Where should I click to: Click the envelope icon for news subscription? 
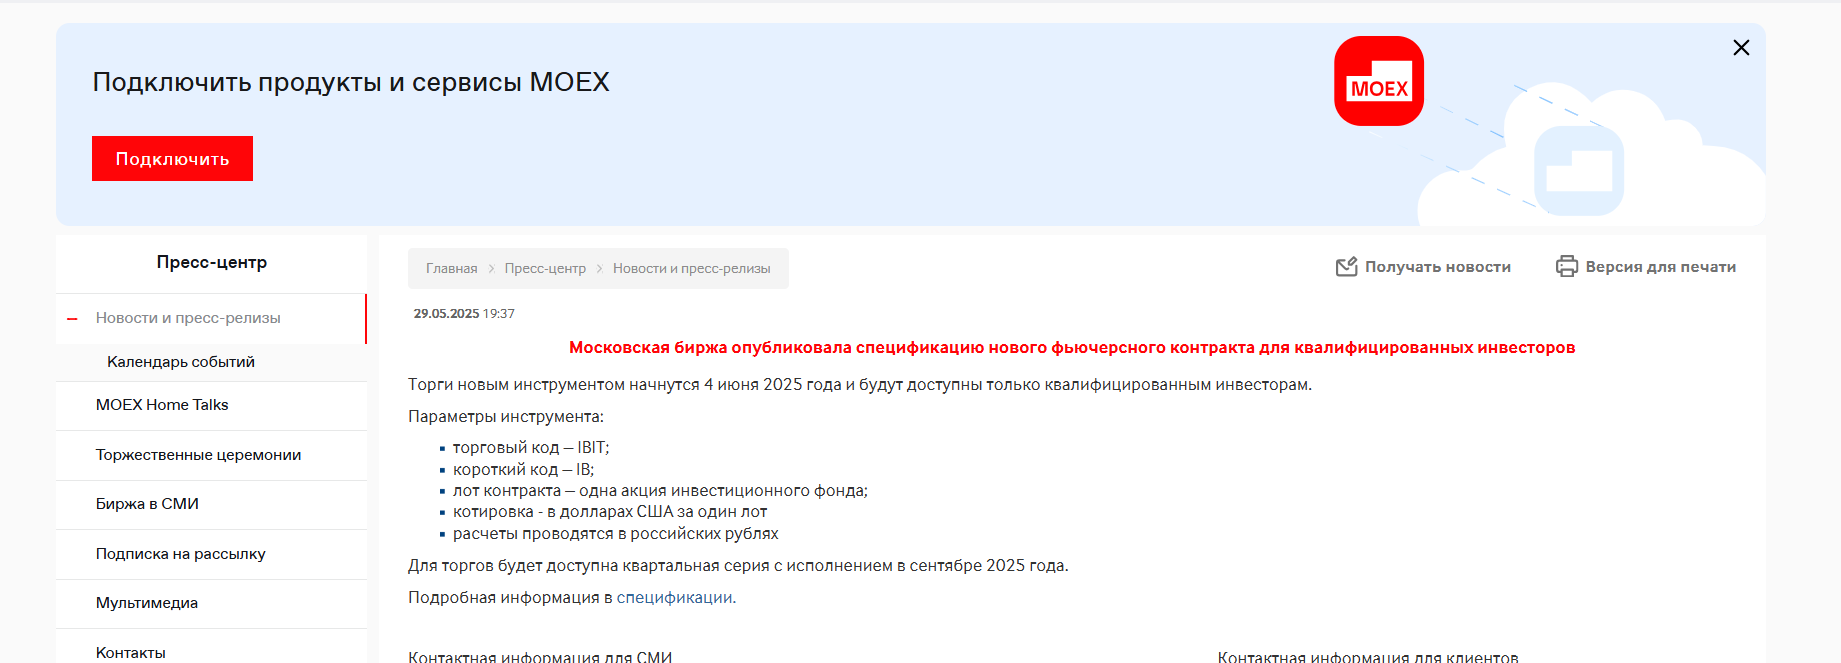[x=1347, y=267]
